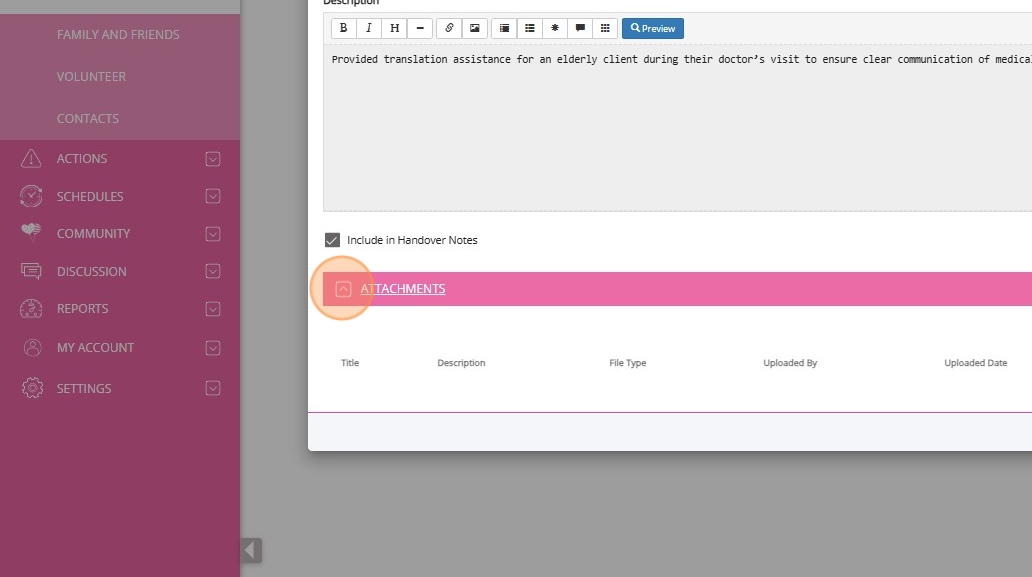Sort attachments by Uploaded Date column
The width and height of the screenshot is (1032, 577).
(x=975, y=363)
